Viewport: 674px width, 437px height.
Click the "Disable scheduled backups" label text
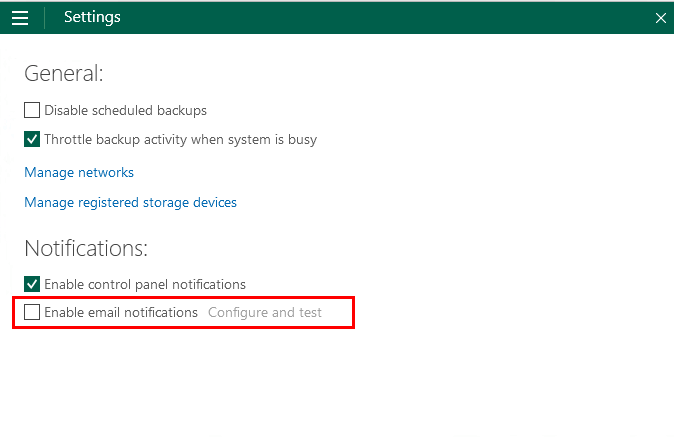(125, 110)
